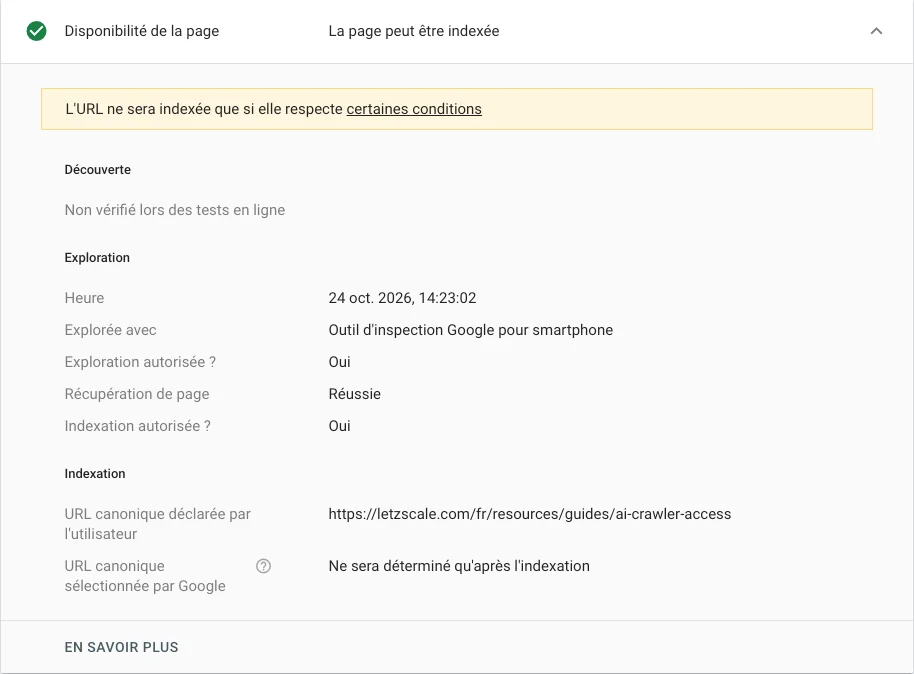Click 'Non vérifié lors des tests en ligne'
This screenshot has width=914, height=674.
[175, 210]
